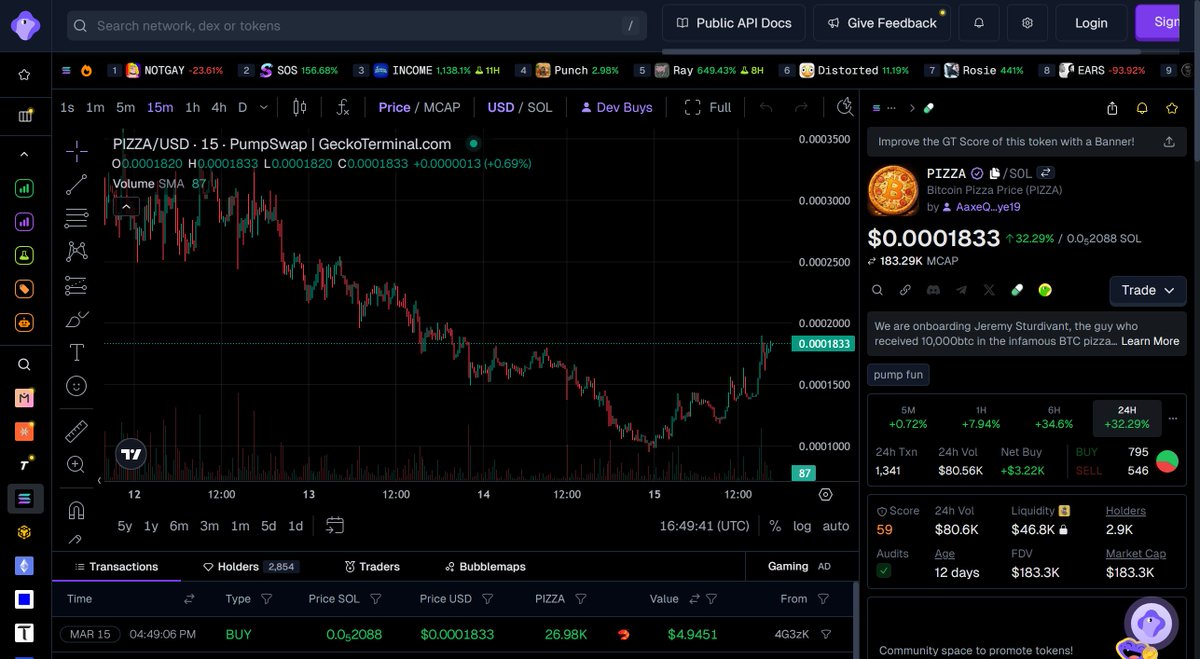
Task: Click the go-to-date calendar icon
Action: (x=335, y=525)
